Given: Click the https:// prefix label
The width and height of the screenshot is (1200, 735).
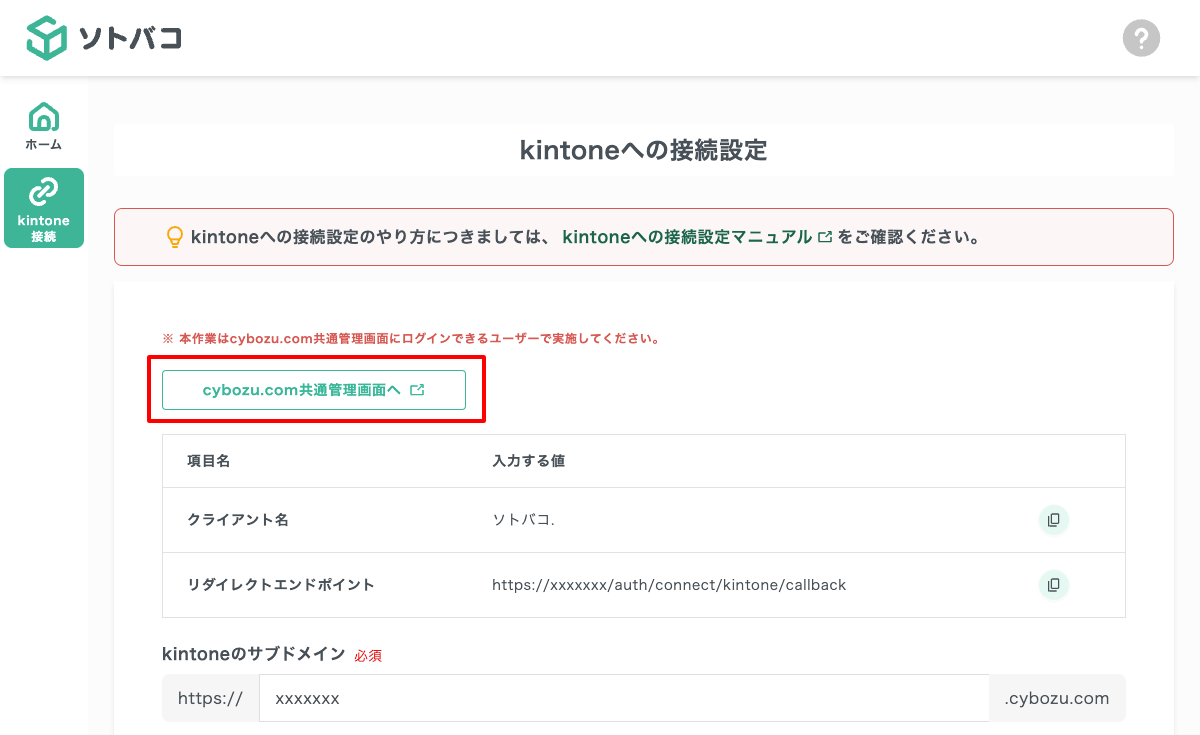Looking at the screenshot, I should (210, 698).
